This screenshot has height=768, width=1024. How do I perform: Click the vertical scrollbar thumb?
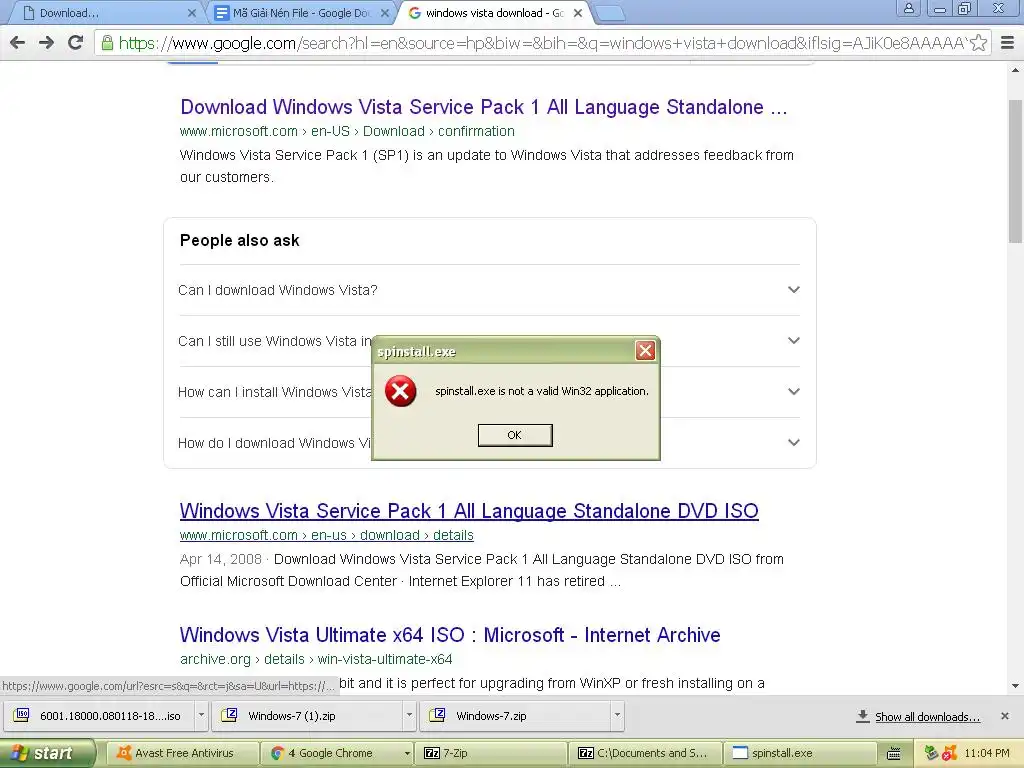point(1015,171)
